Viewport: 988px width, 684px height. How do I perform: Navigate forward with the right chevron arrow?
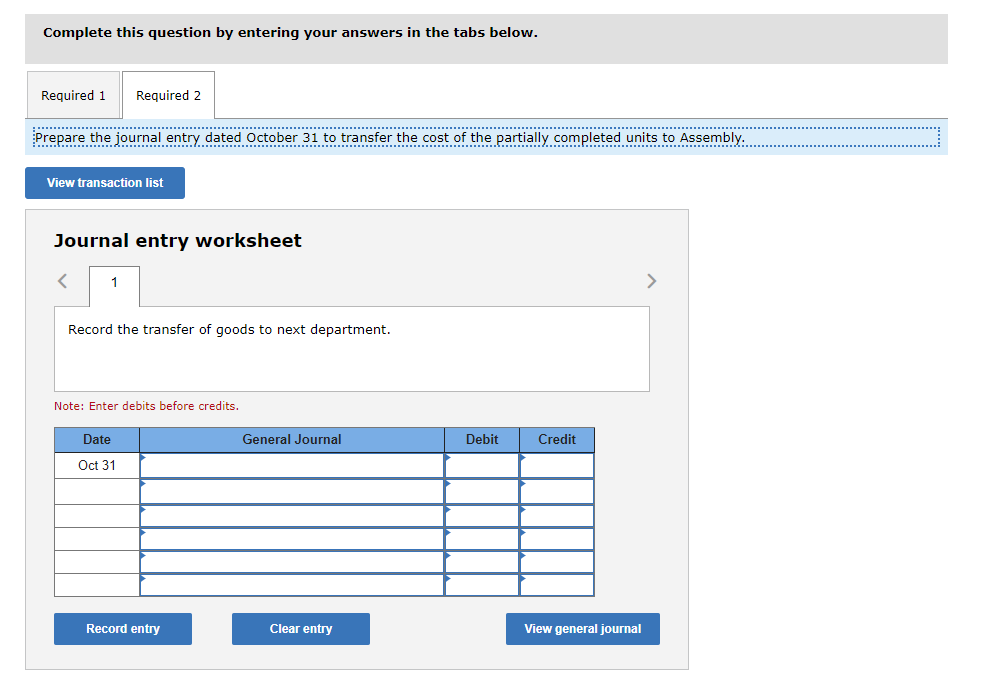click(x=651, y=281)
